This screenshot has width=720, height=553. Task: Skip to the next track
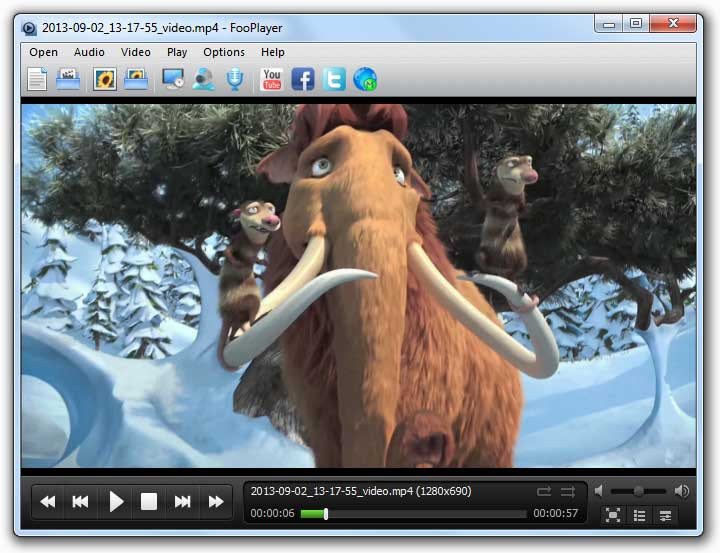(x=182, y=502)
